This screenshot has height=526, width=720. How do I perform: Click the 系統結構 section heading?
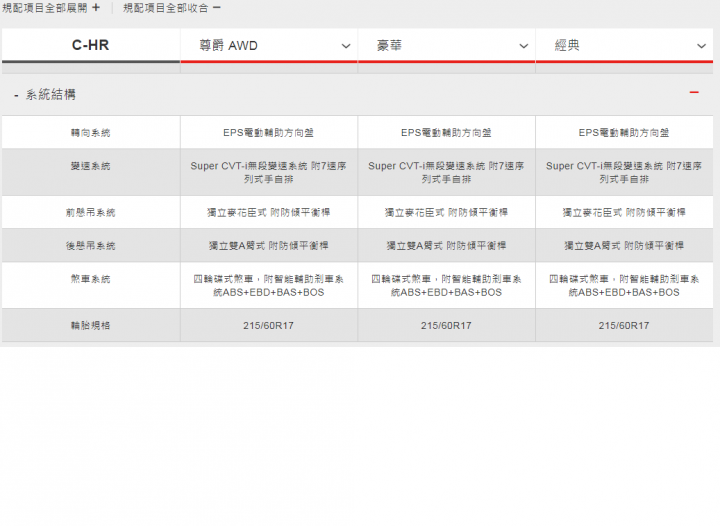[x=51, y=95]
